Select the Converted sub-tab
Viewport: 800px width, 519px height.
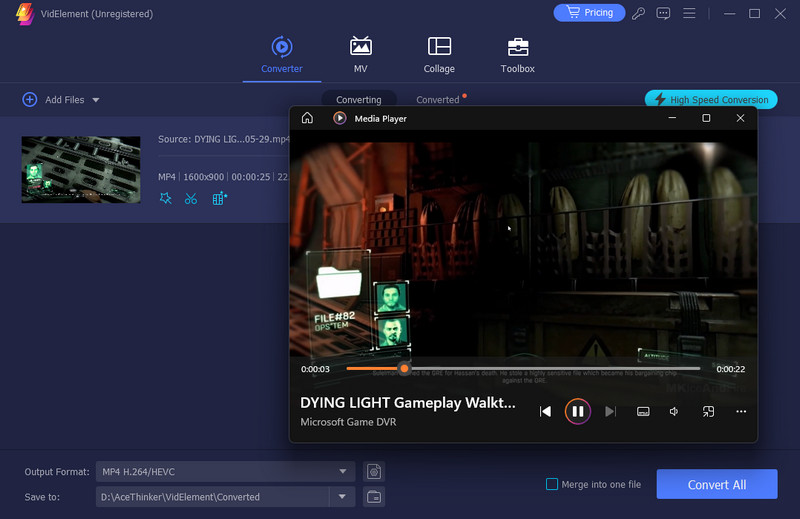[438, 100]
